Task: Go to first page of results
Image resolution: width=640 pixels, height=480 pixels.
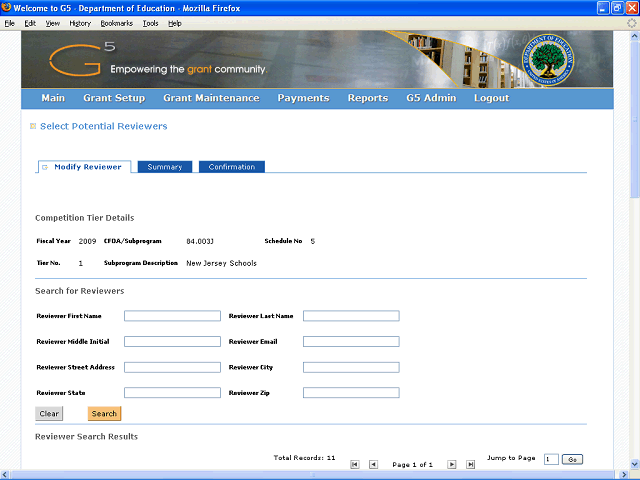Action: (x=355, y=464)
